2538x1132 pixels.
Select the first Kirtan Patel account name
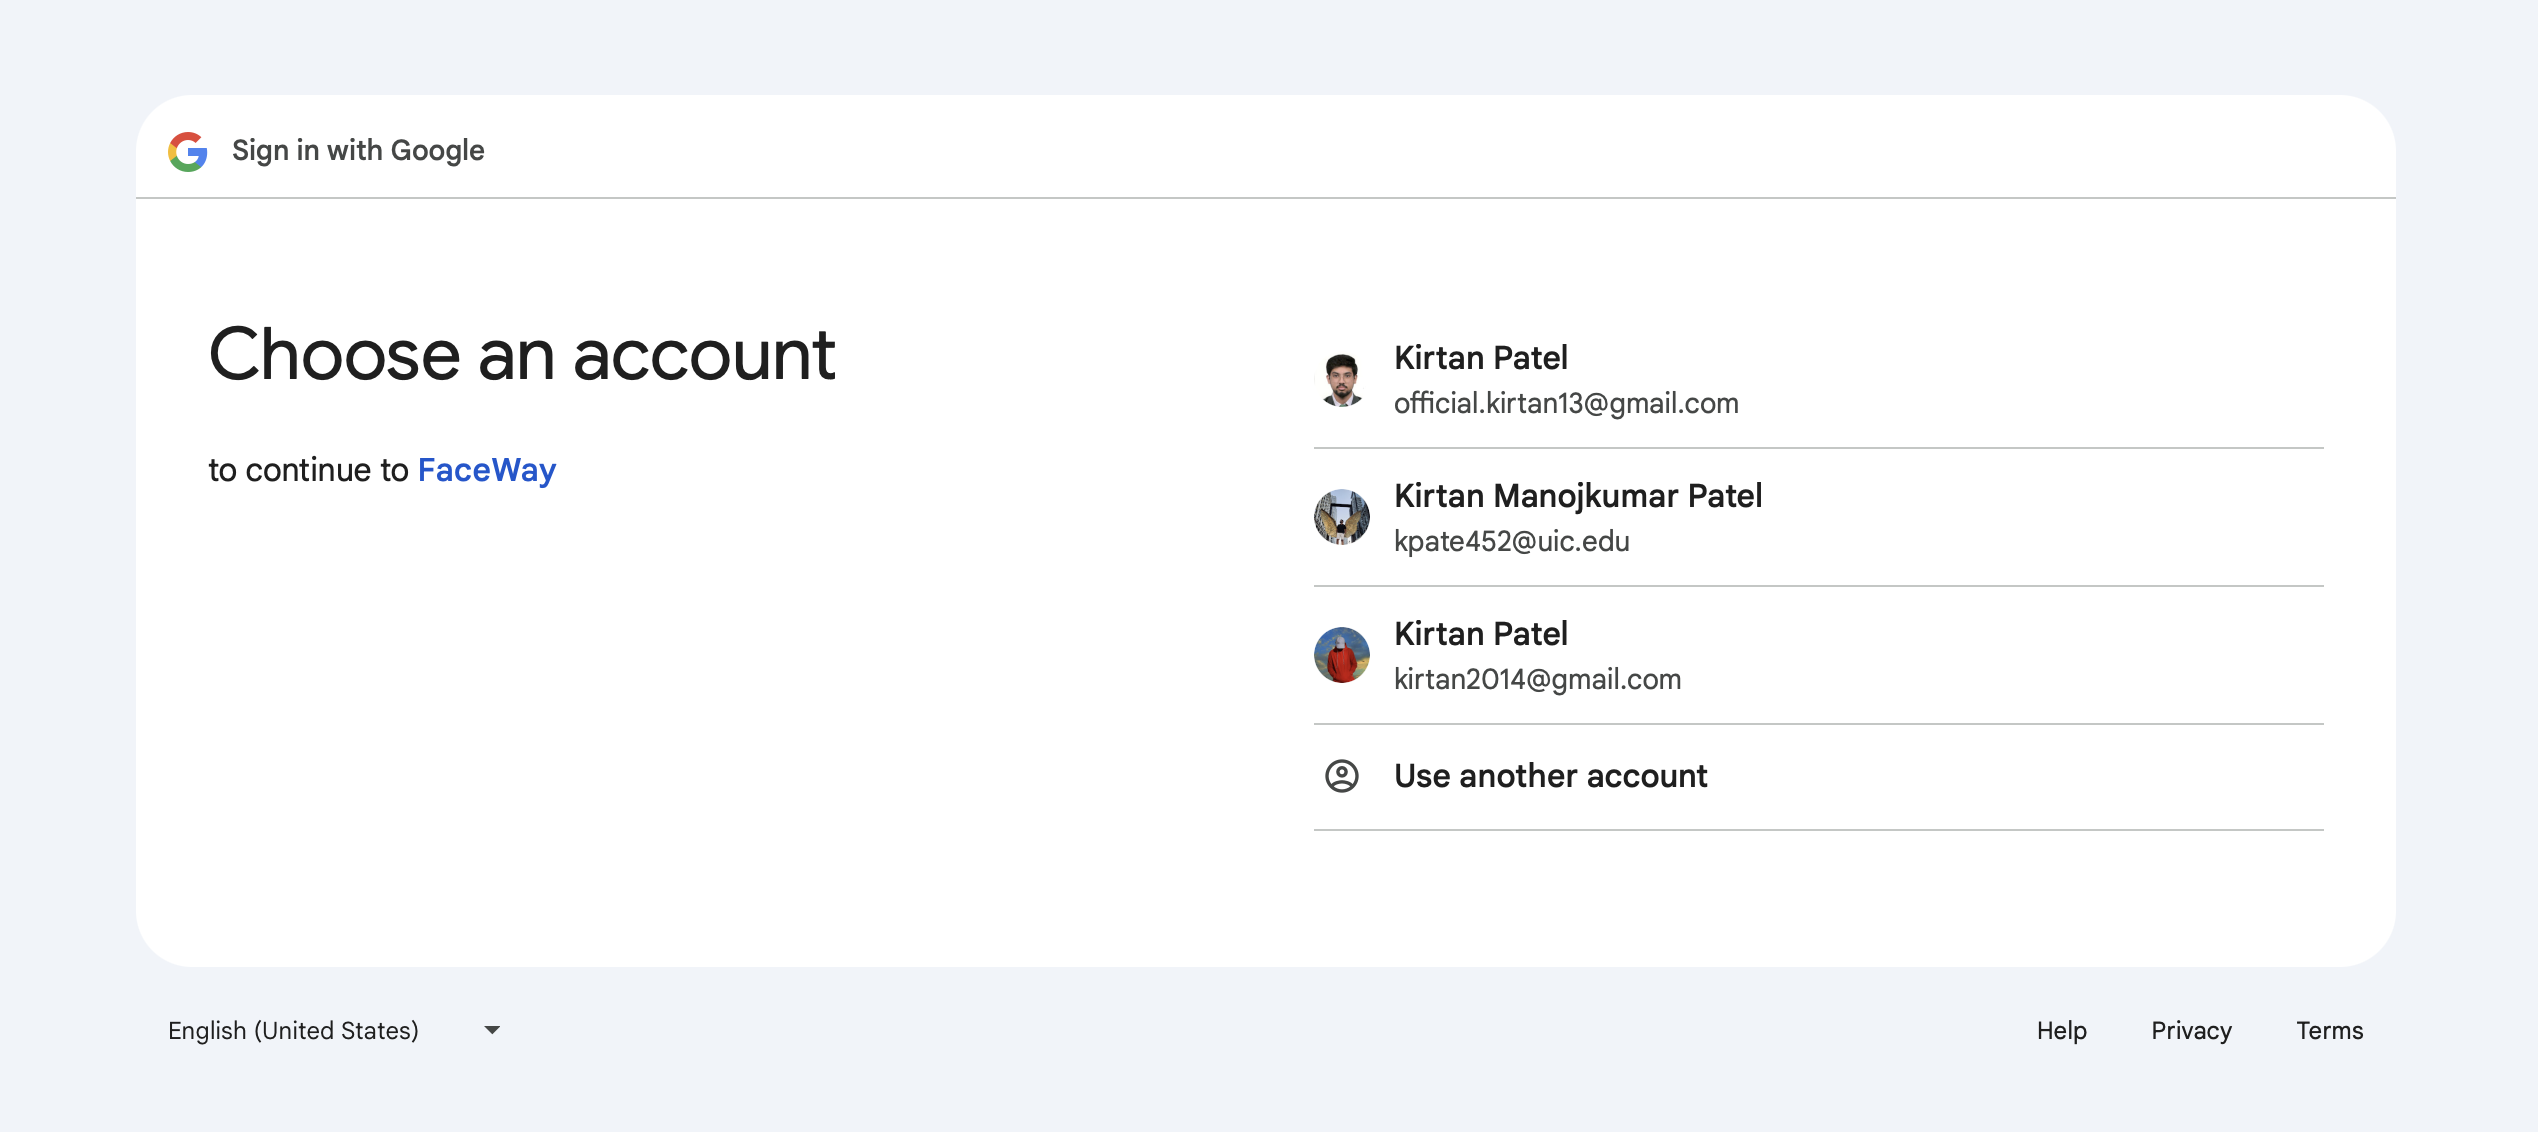point(1480,358)
